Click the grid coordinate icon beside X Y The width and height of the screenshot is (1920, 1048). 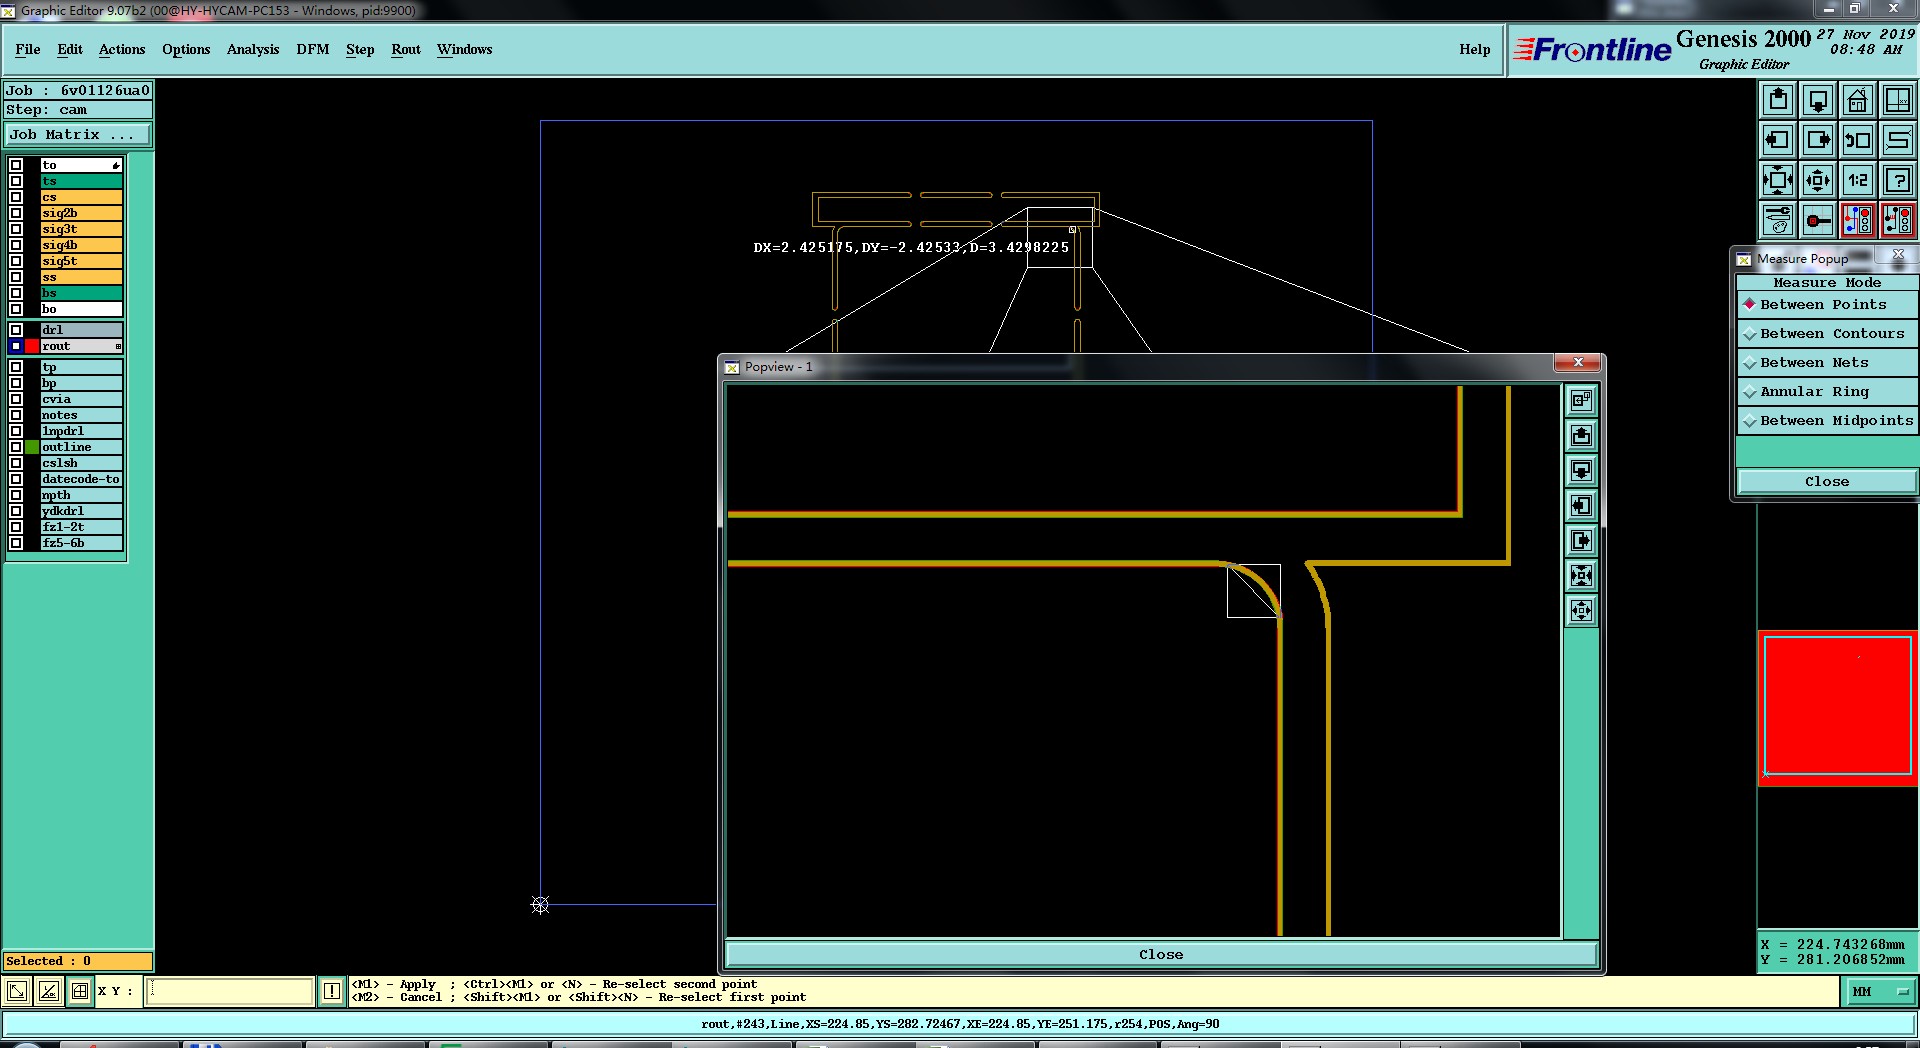(80, 991)
